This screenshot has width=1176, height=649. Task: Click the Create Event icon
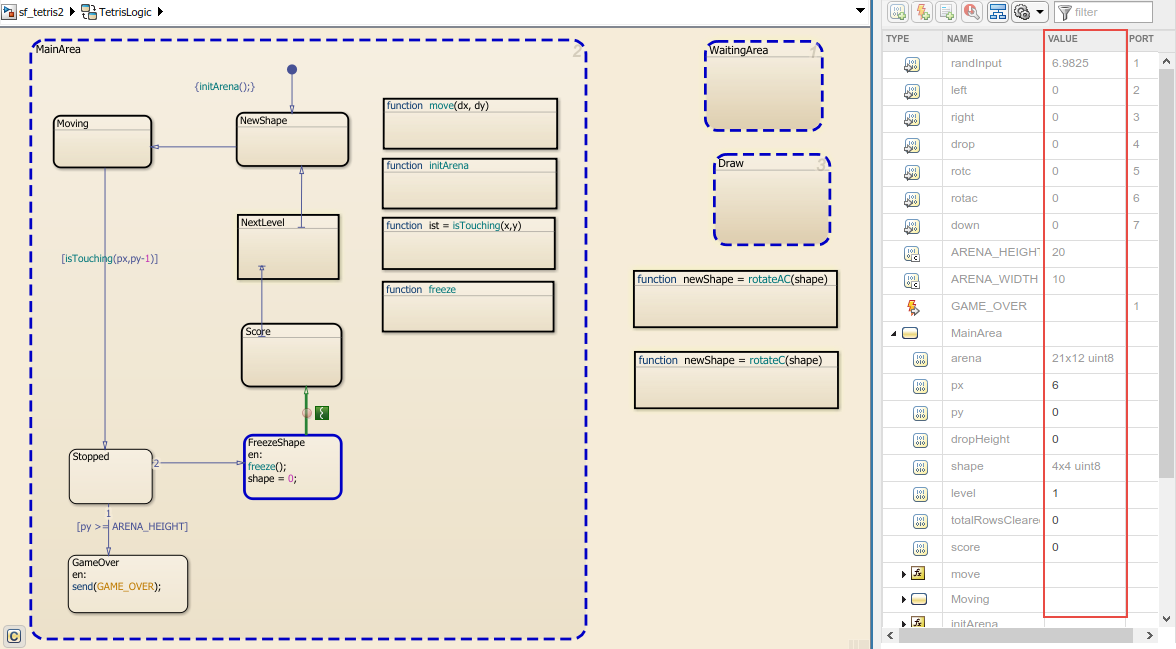pos(921,11)
